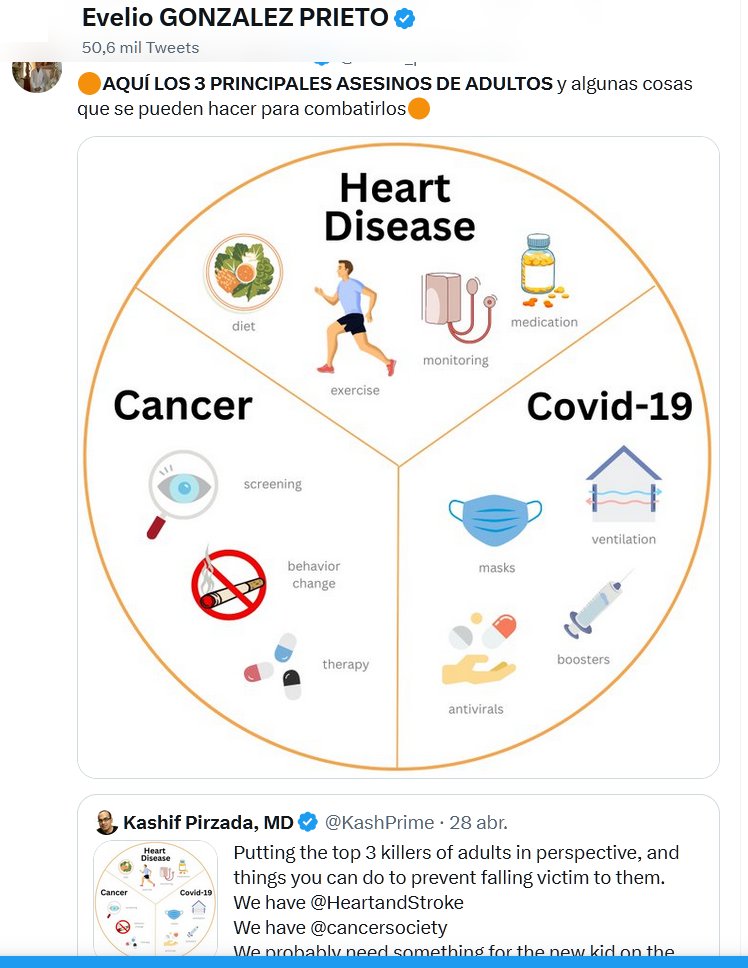This screenshot has width=748, height=968.
Task: Click Kashif Pirzada's small avatar
Action: point(105,823)
